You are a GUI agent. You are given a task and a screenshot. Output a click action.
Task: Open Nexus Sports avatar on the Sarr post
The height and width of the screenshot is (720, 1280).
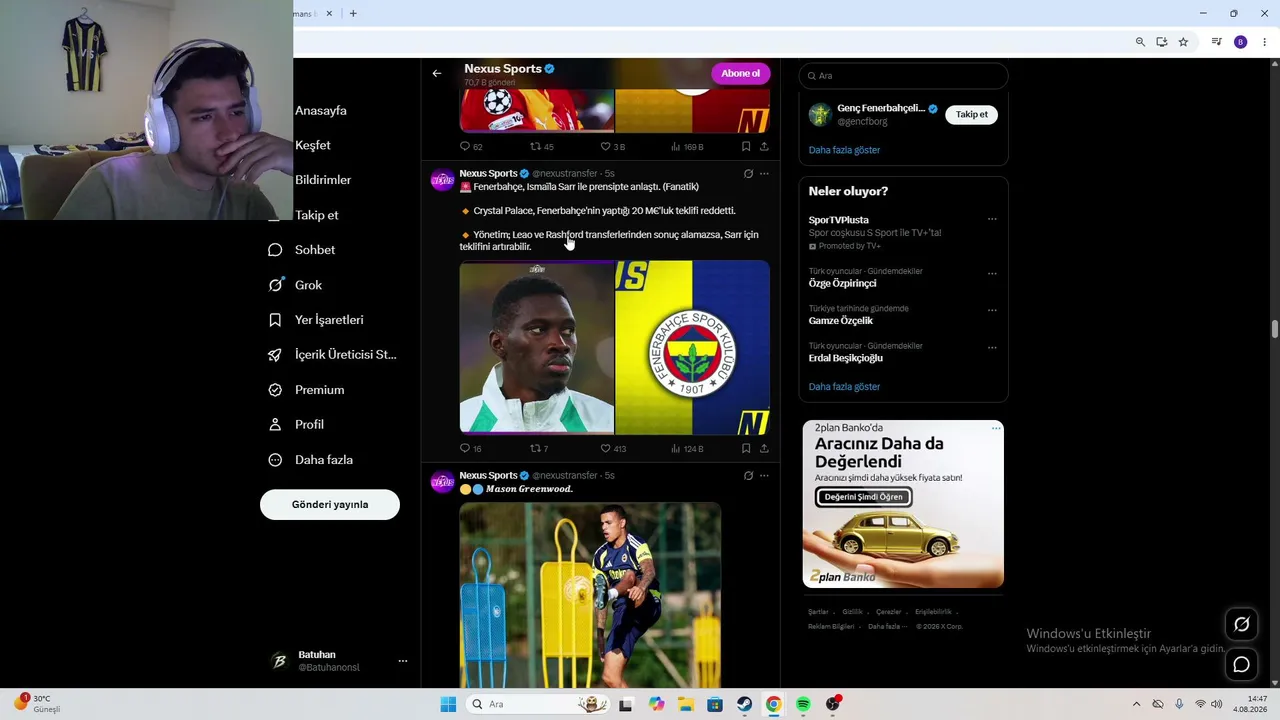443,180
